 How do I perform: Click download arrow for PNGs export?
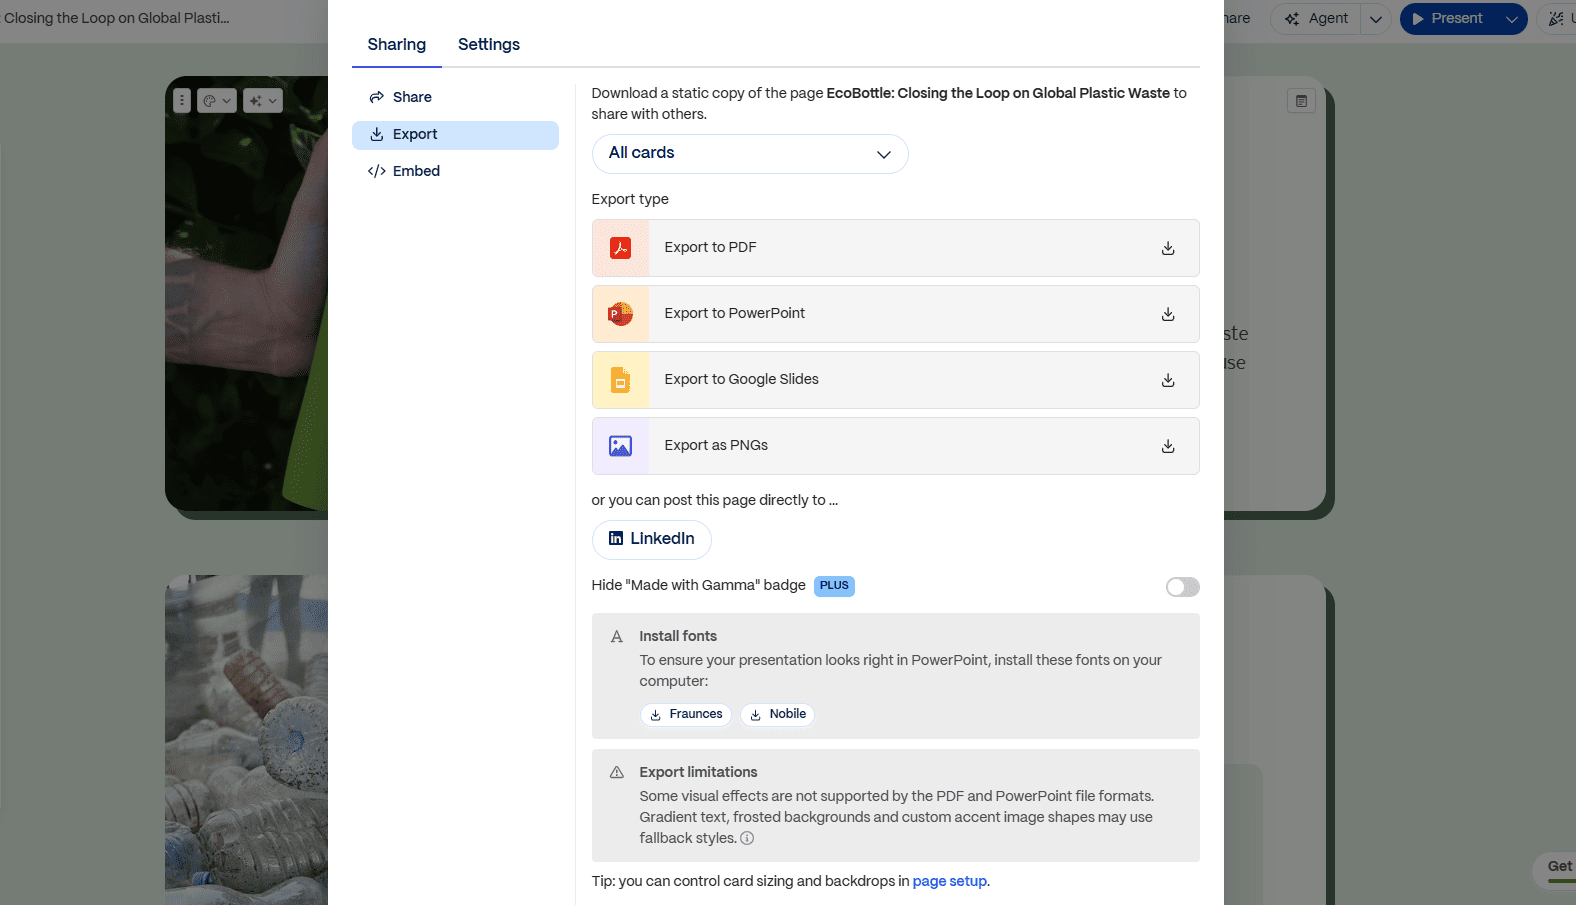[x=1168, y=446]
